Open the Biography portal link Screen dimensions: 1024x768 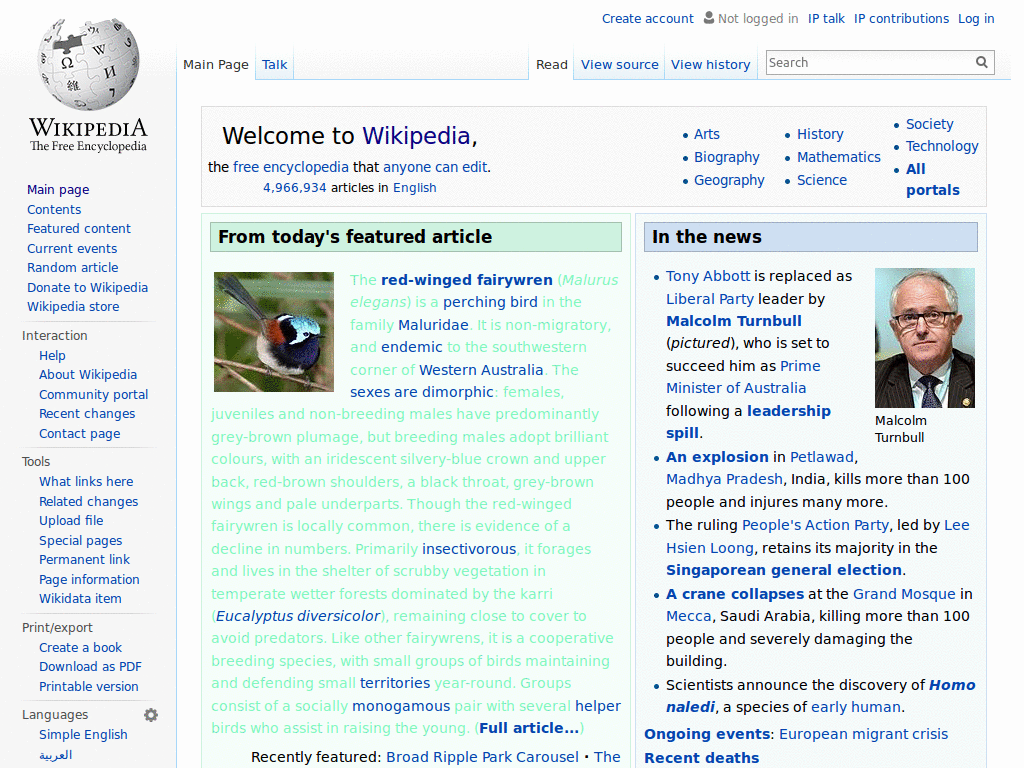(x=726, y=157)
